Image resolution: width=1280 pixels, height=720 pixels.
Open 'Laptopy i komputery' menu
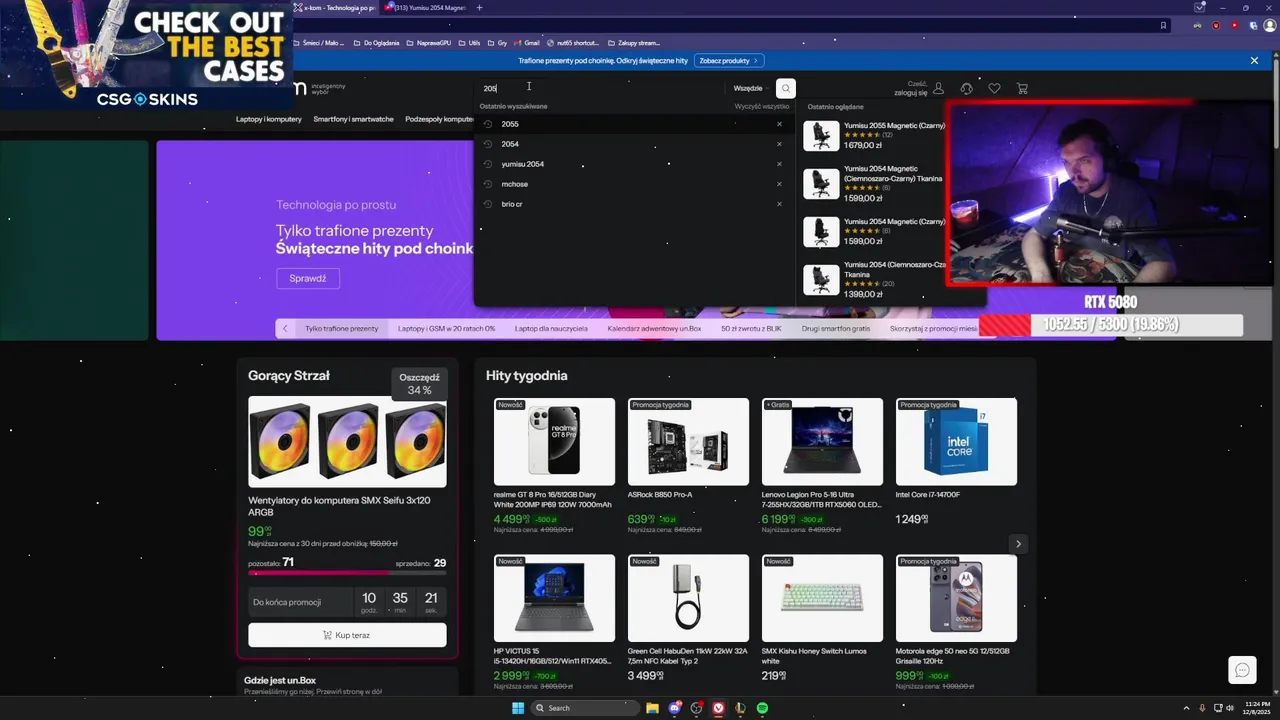tap(269, 119)
